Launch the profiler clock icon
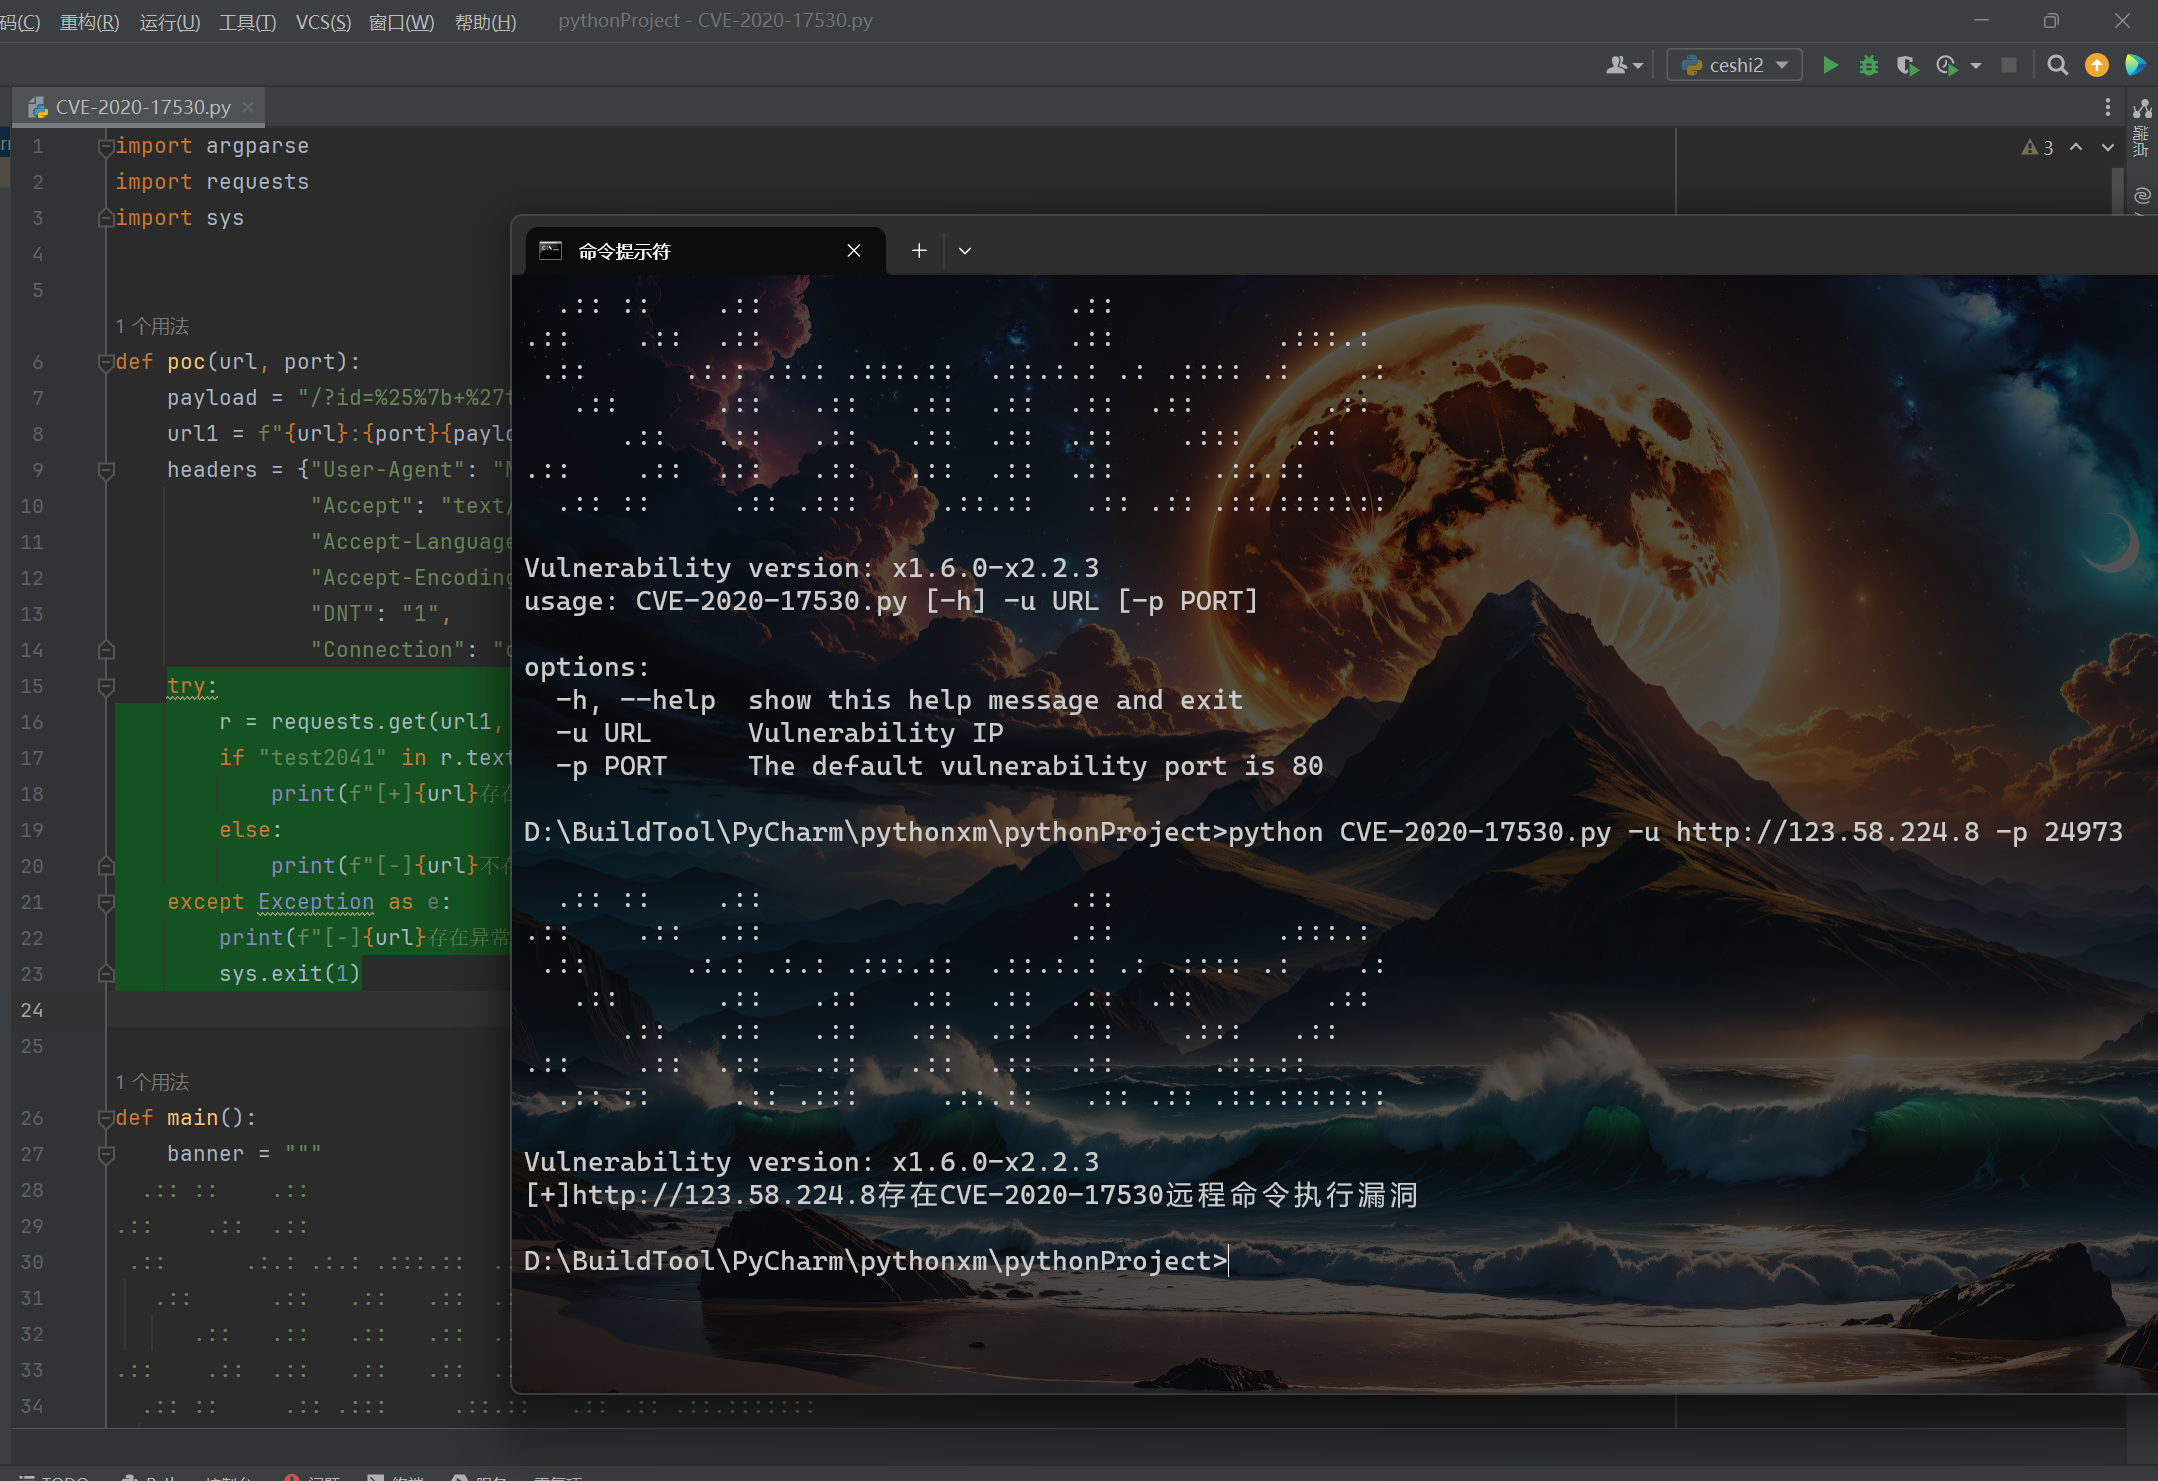The height and width of the screenshot is (1481, 2158). tap(1947, 64)
